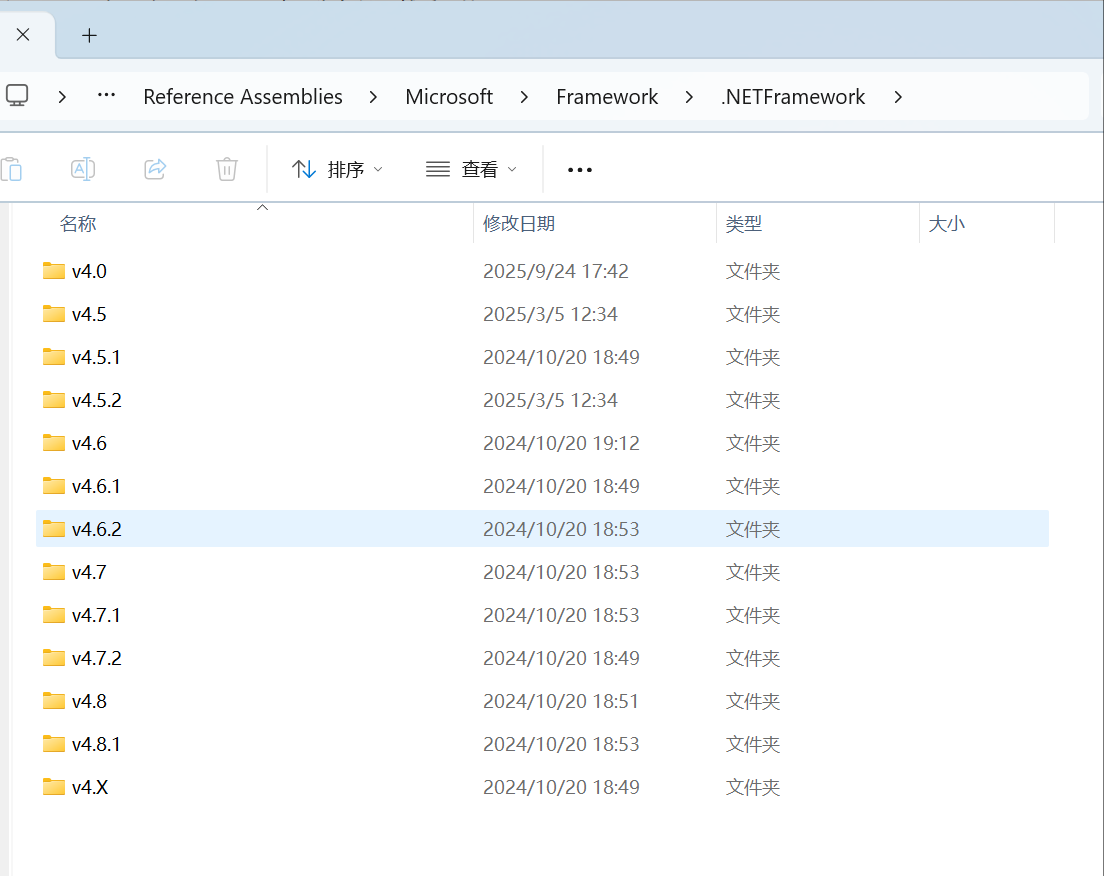Navigate to Microsoft breadcrumb
The image size is (1104, 876).
pos(449,96)
